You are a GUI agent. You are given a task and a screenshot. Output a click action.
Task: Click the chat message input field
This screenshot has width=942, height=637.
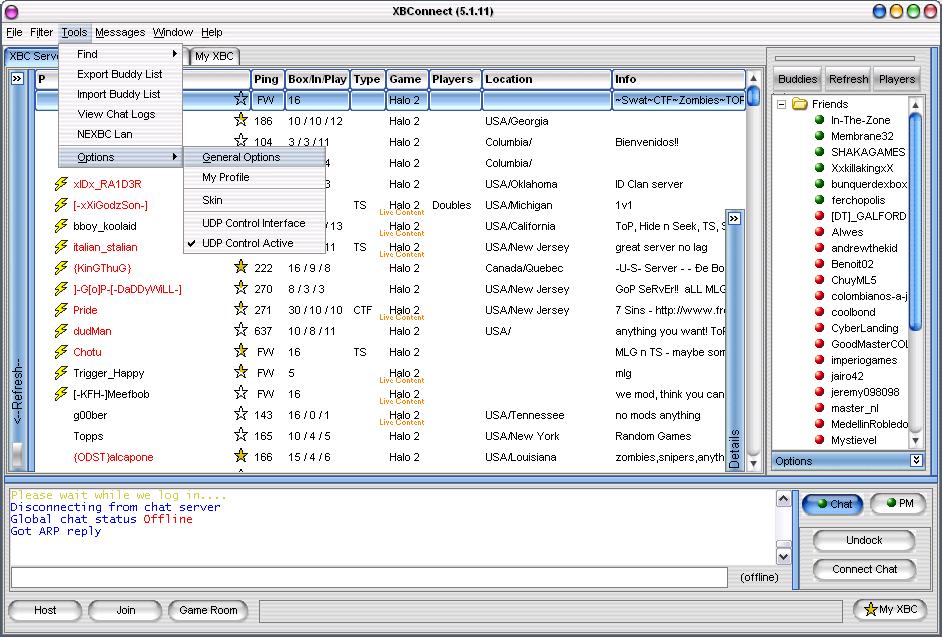pyautogui.click(x=369, y=578)
